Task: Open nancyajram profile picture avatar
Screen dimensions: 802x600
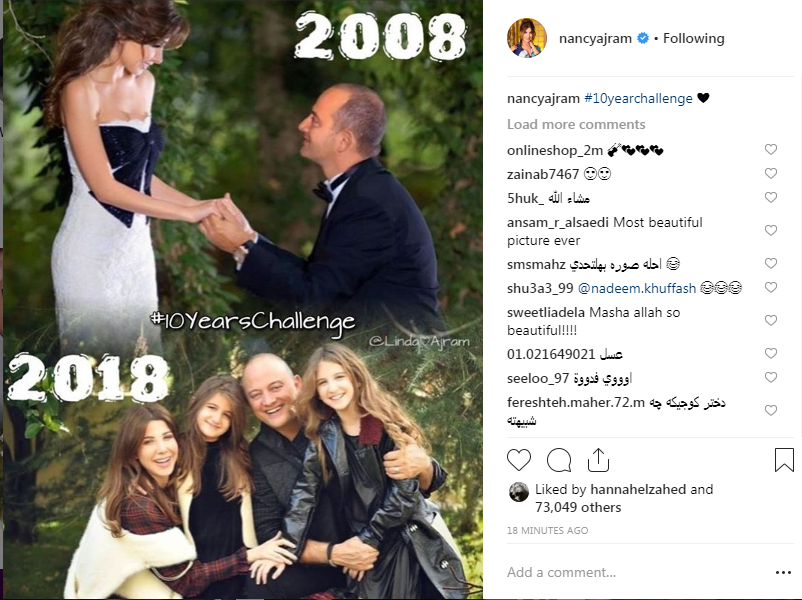Action: point(526,38)
